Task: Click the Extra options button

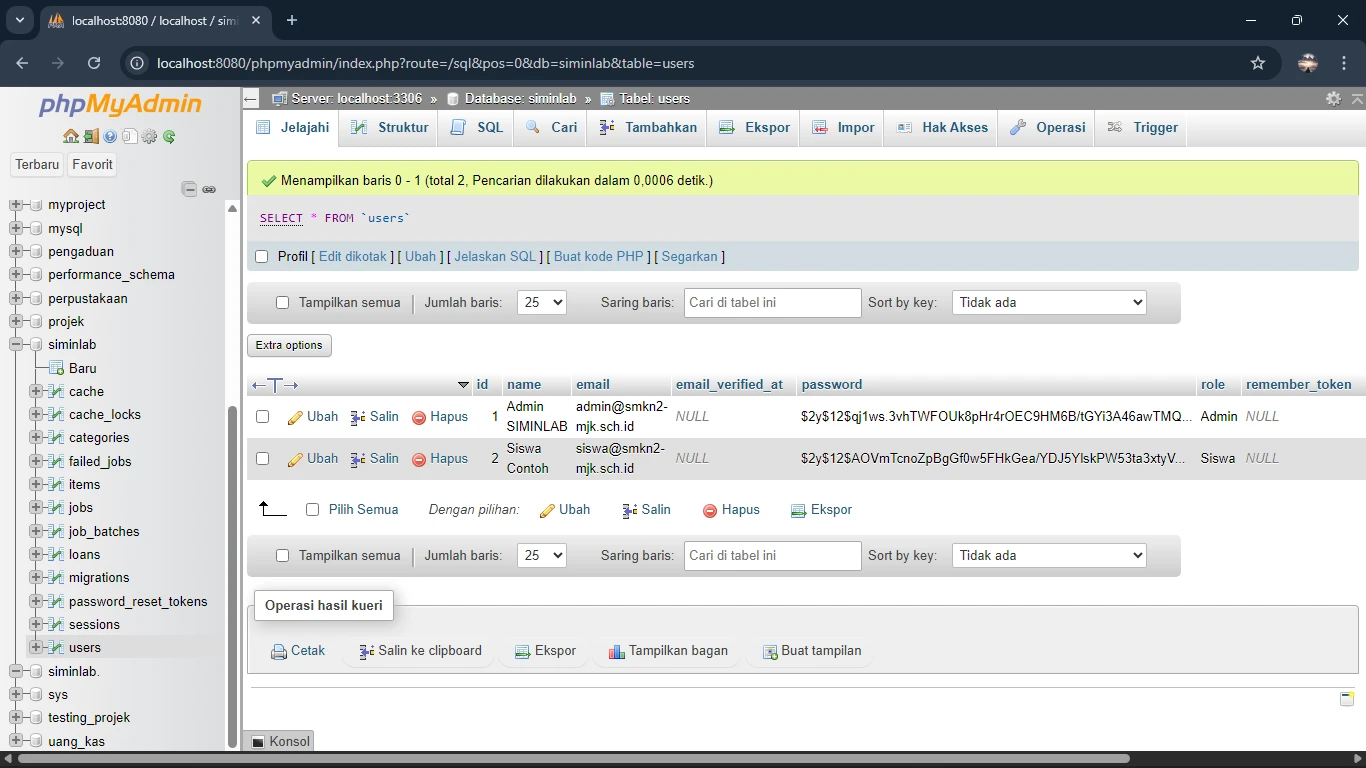Action: (x=289, y=345)
